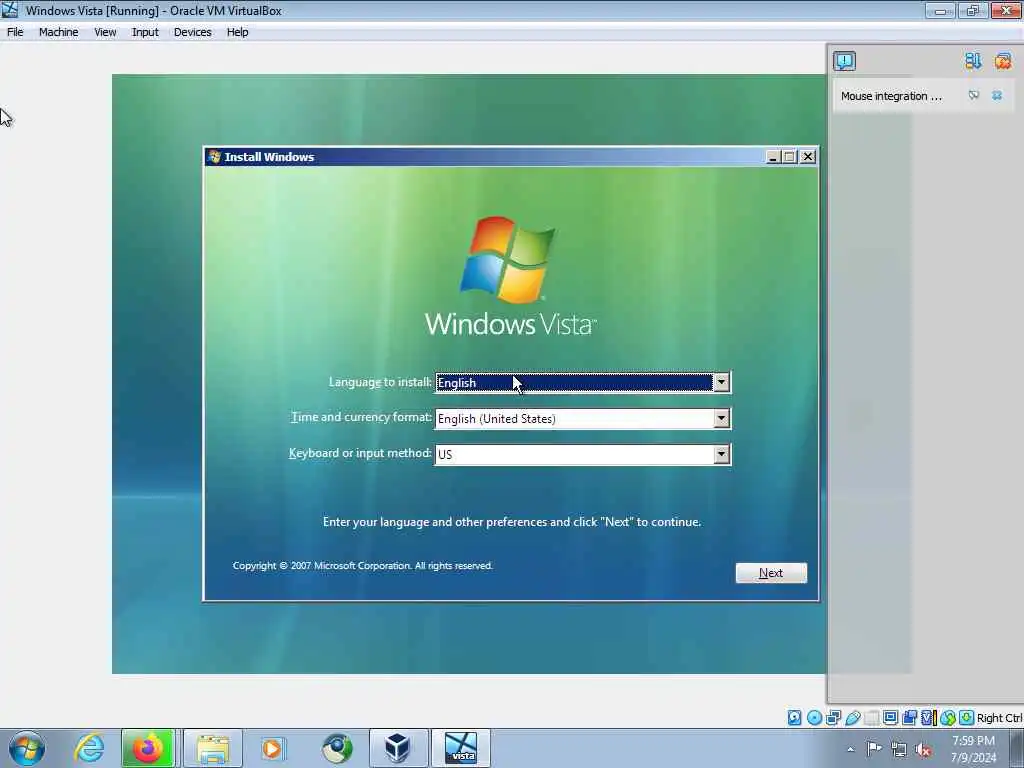The height and width of the screenshot is (768, 1024).
Task: Click the VirtualBox window title icon
Action: click(10, 10)
